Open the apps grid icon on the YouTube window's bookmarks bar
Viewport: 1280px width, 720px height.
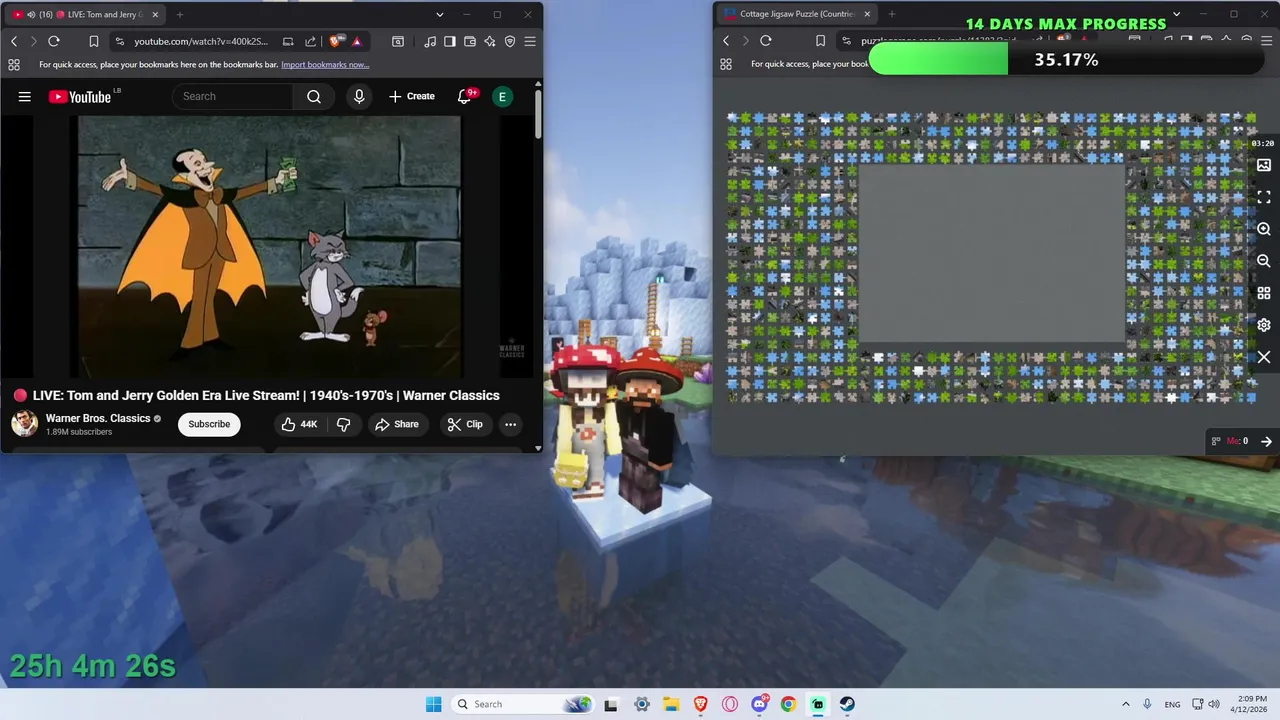(x=14, y=64)
